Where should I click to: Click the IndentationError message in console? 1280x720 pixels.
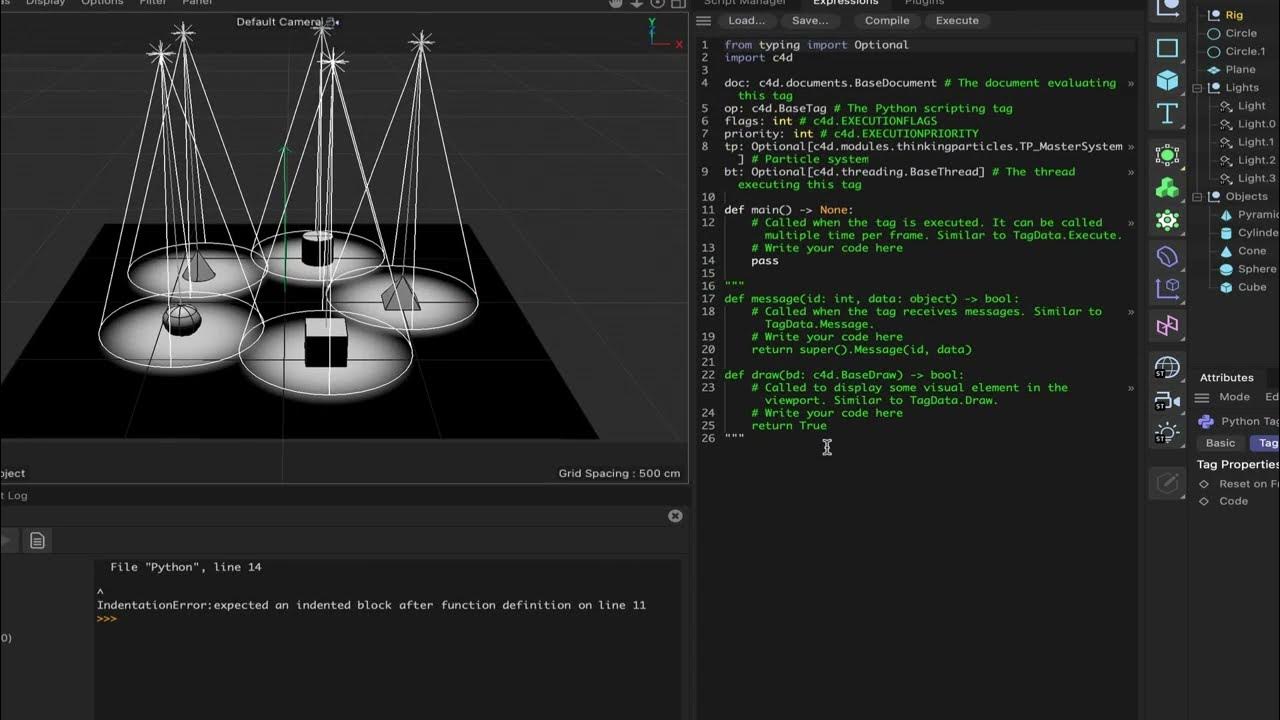pos(371,605)
